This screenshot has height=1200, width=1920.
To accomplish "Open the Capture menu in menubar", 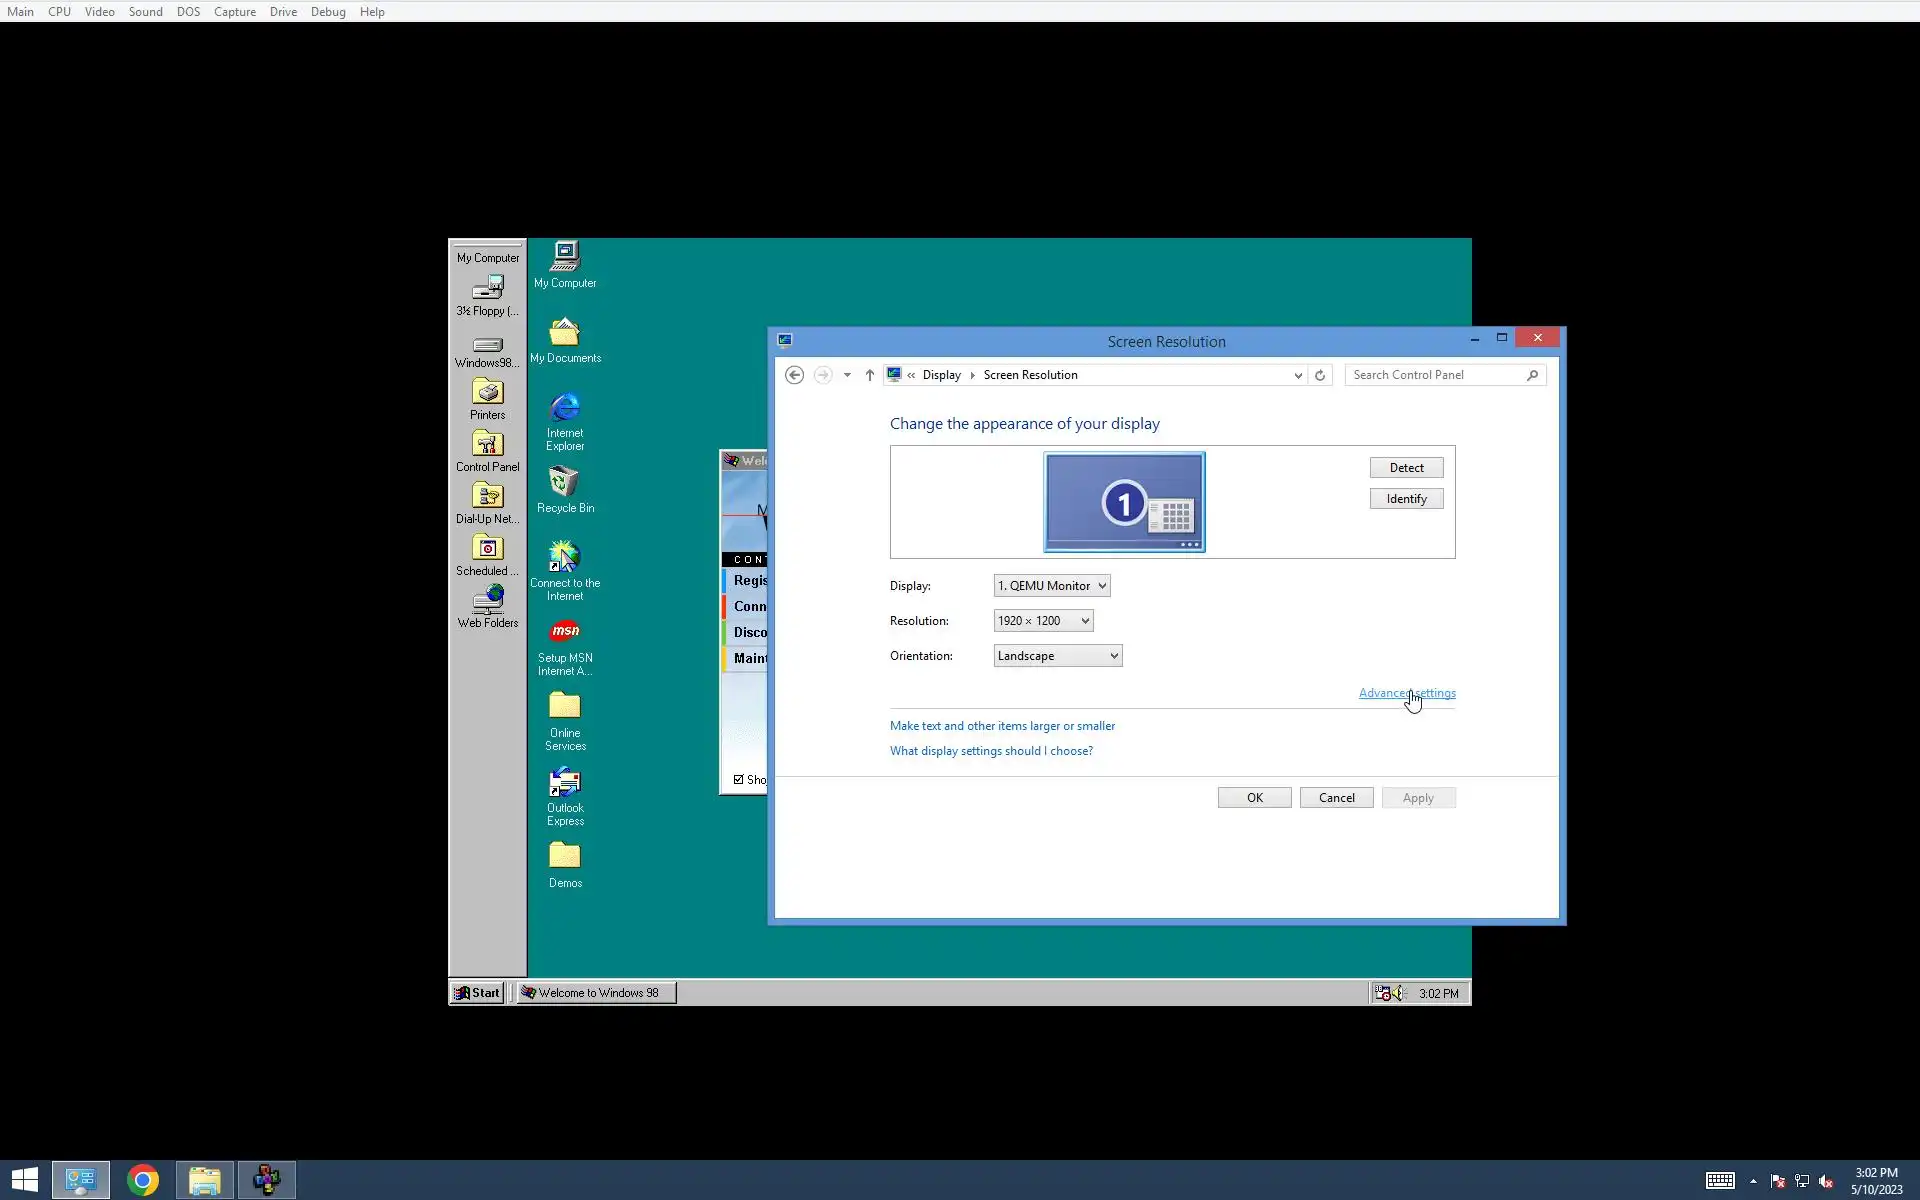I will 234,12.
